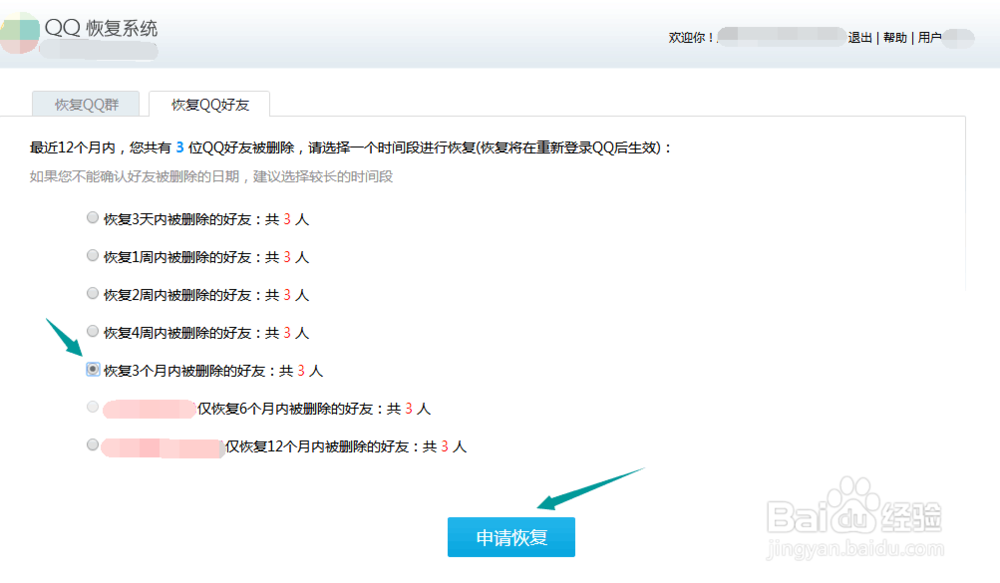Click the QQ 恢复系统 logo icon
1000x583 pixels.
[x=19, y=33]
